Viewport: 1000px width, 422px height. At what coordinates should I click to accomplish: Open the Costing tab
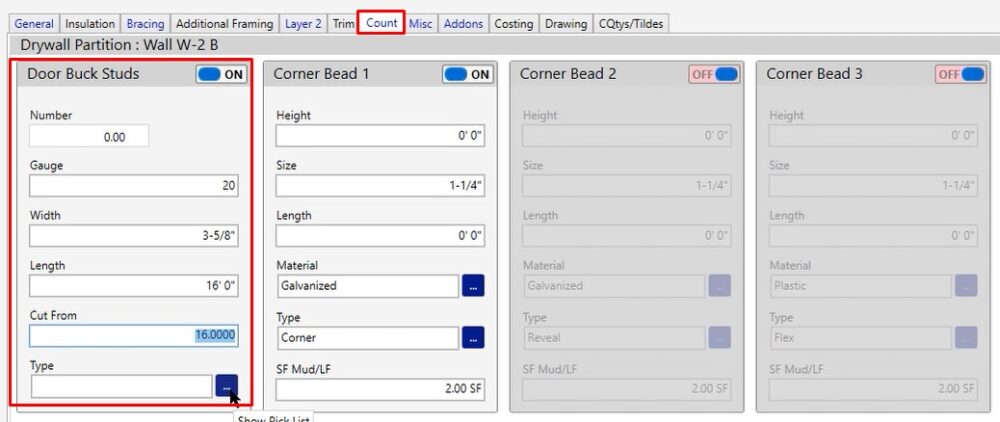coord(514,23)
